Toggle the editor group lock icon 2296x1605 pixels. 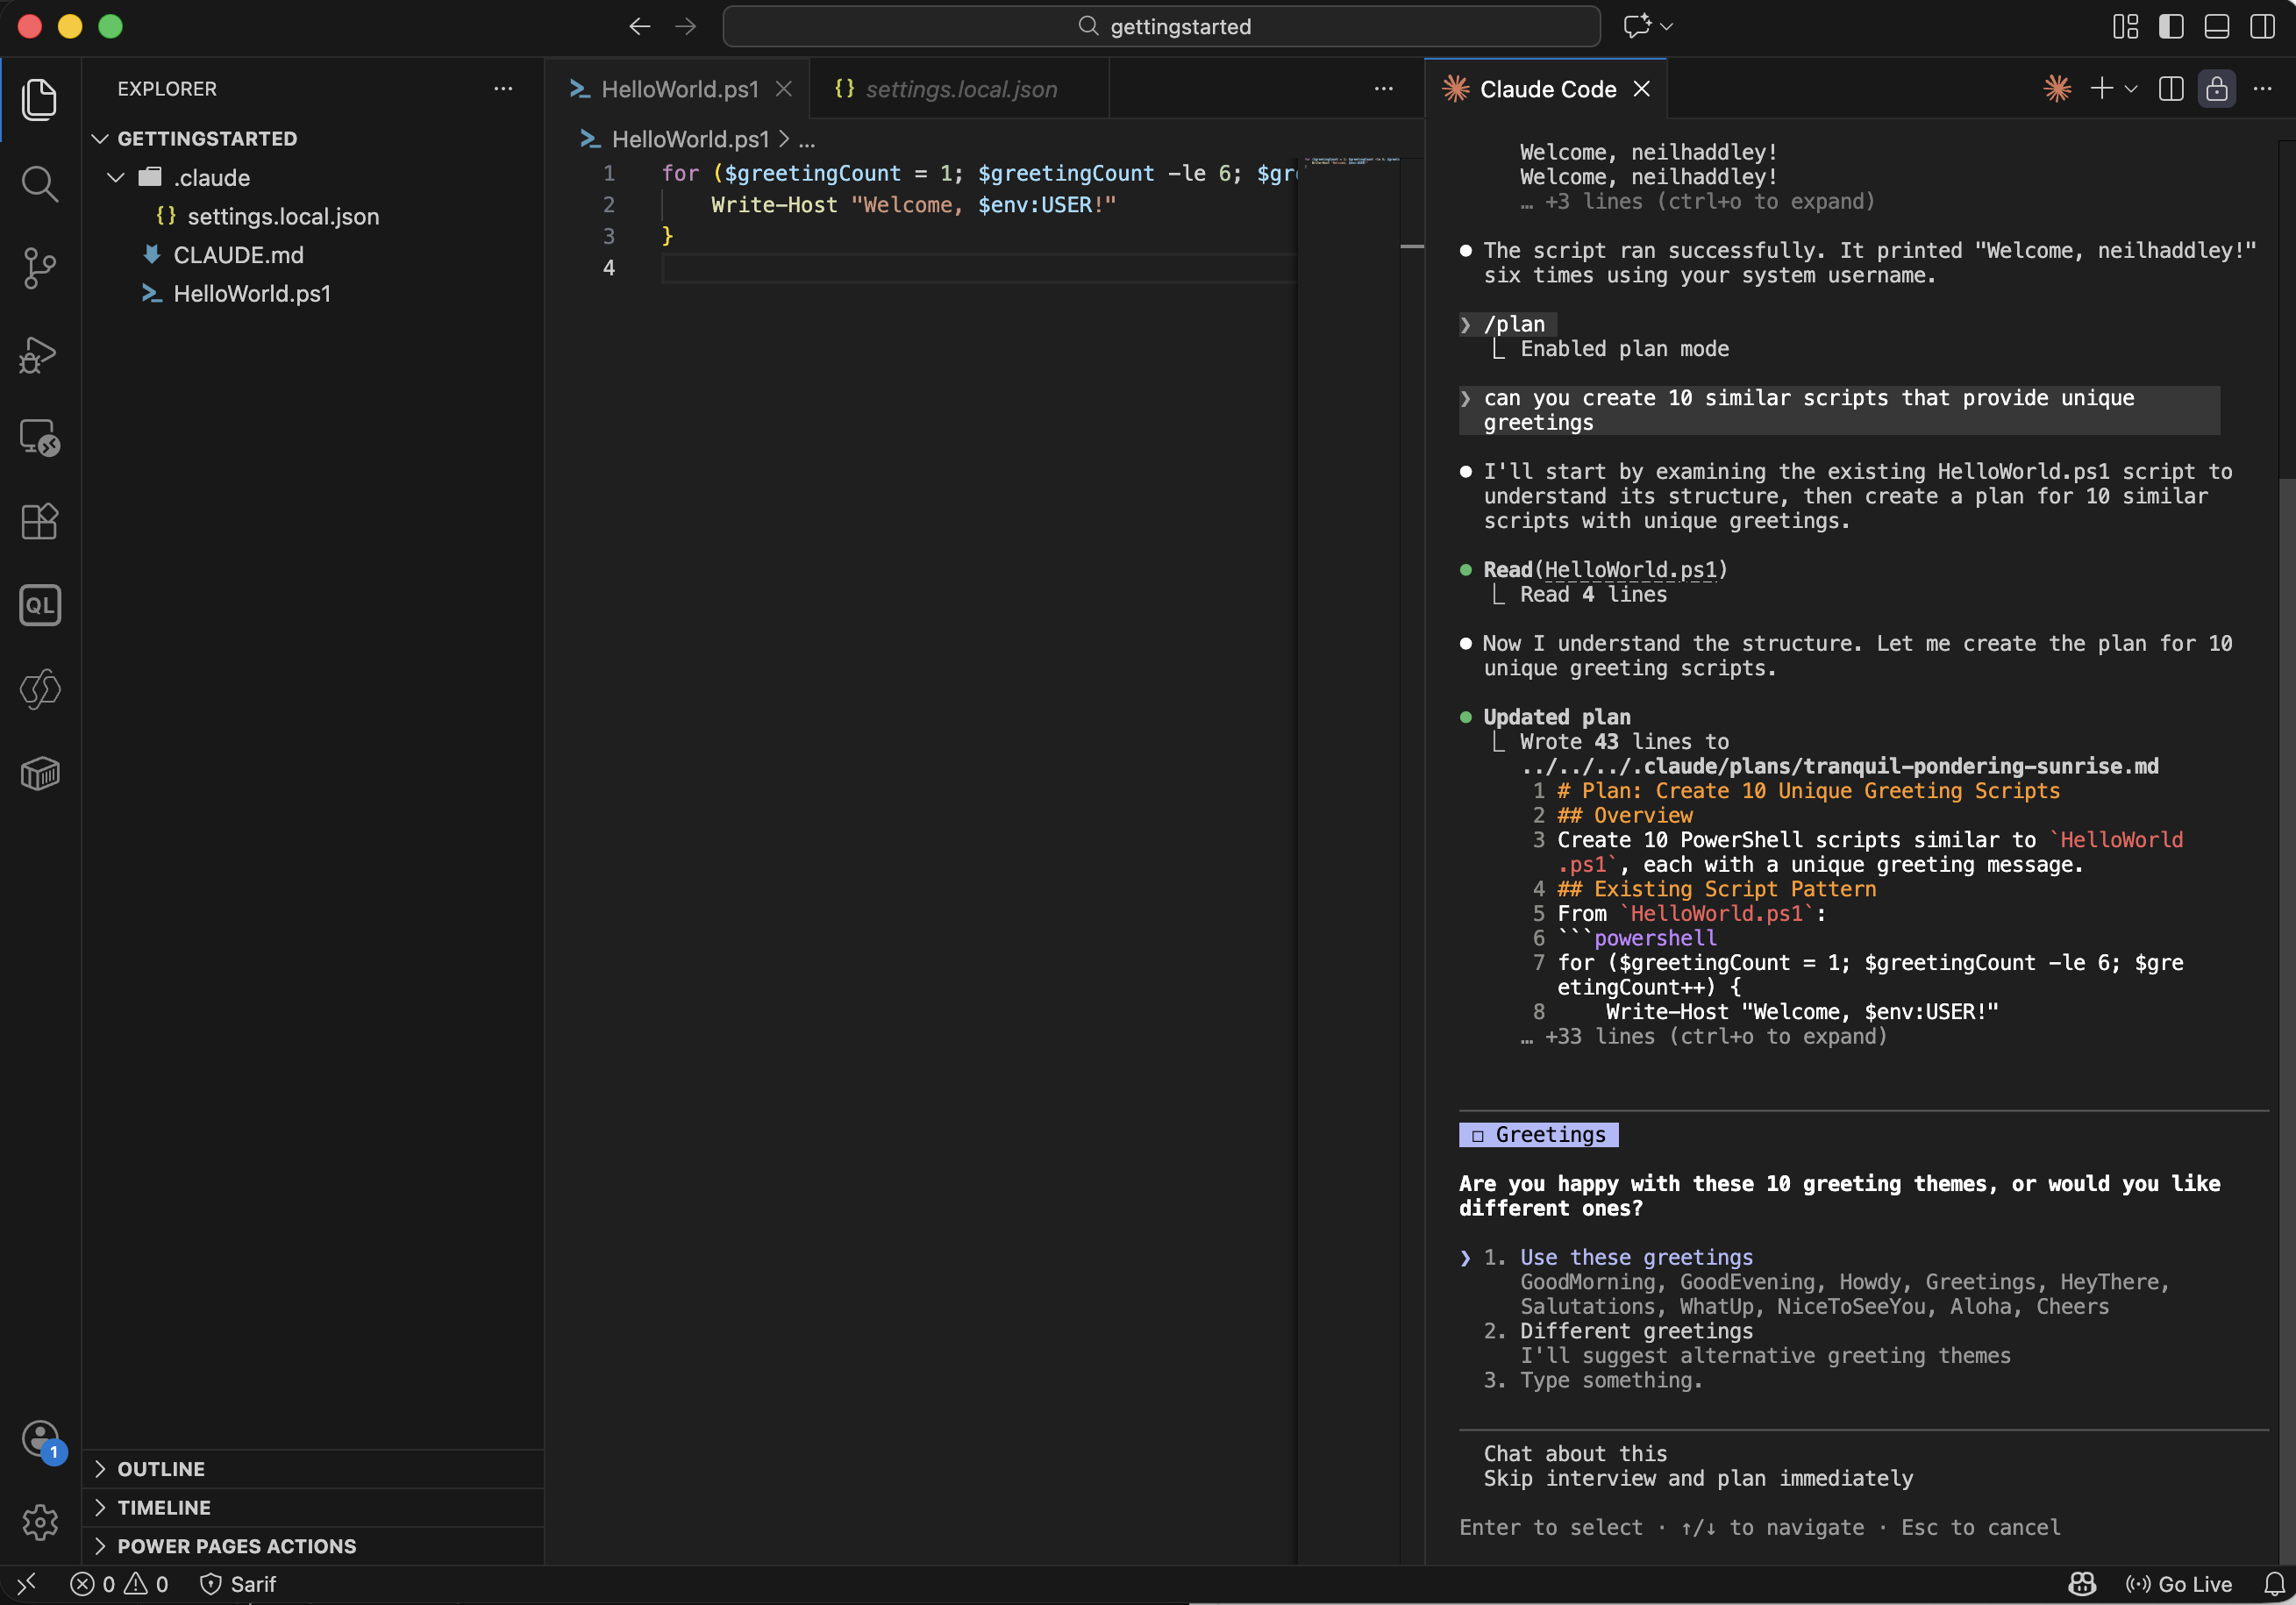point(2216,89)
